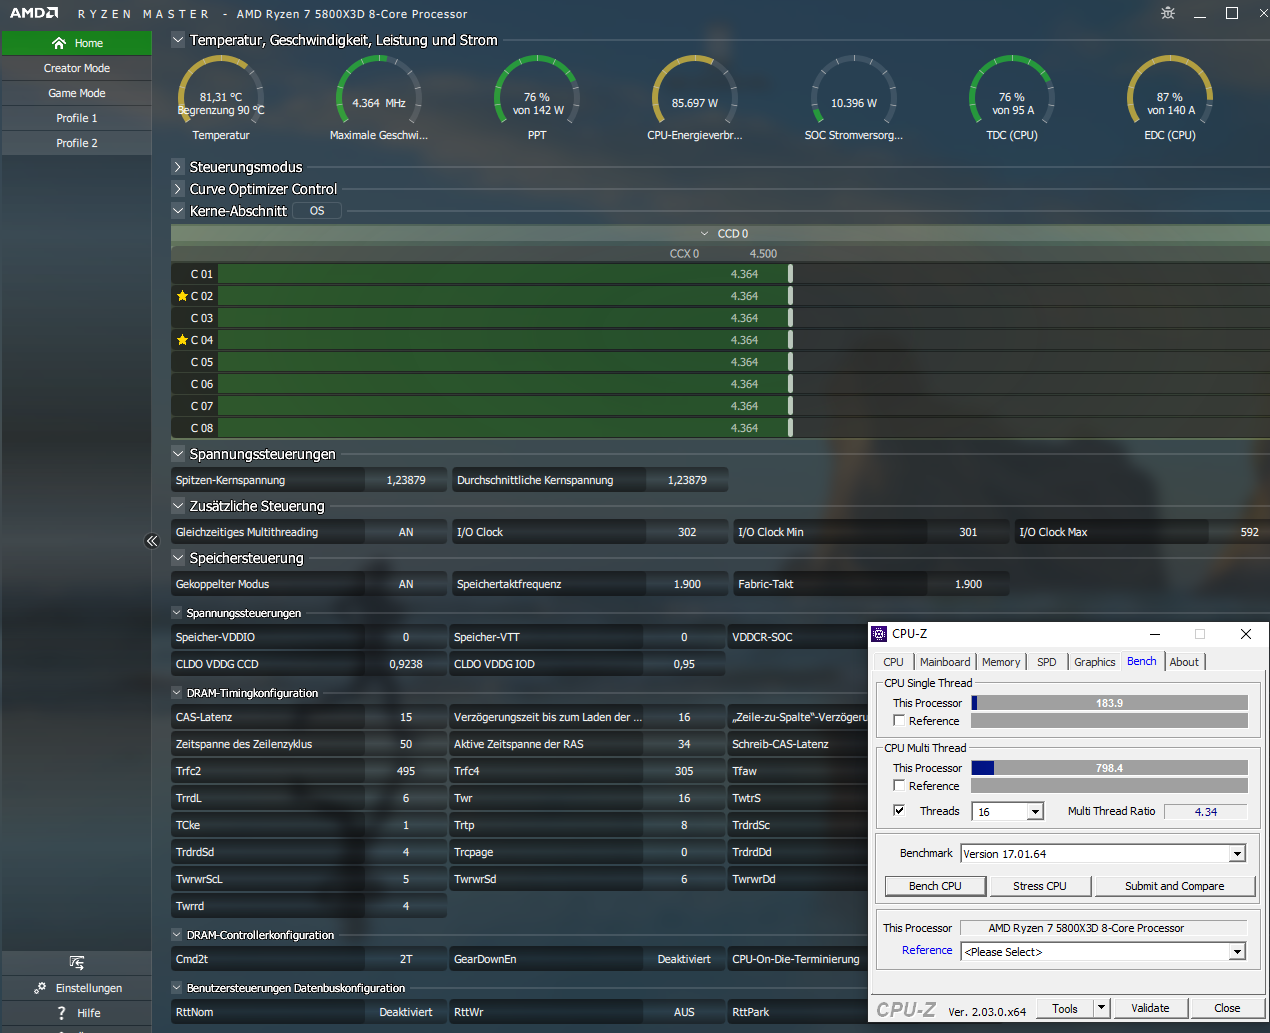Click the C 08 core frequency bar
1270x1033 pixels.
click(x=504, y=428)
